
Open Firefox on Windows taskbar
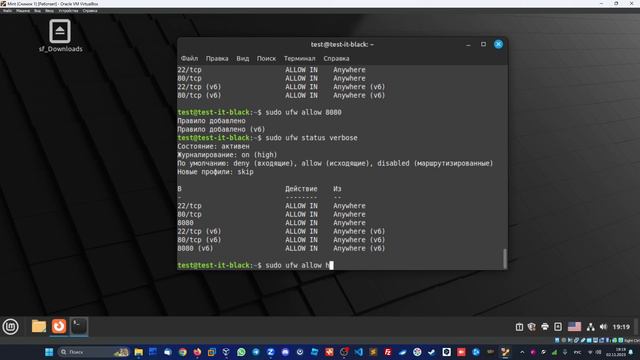click(197, 352)
